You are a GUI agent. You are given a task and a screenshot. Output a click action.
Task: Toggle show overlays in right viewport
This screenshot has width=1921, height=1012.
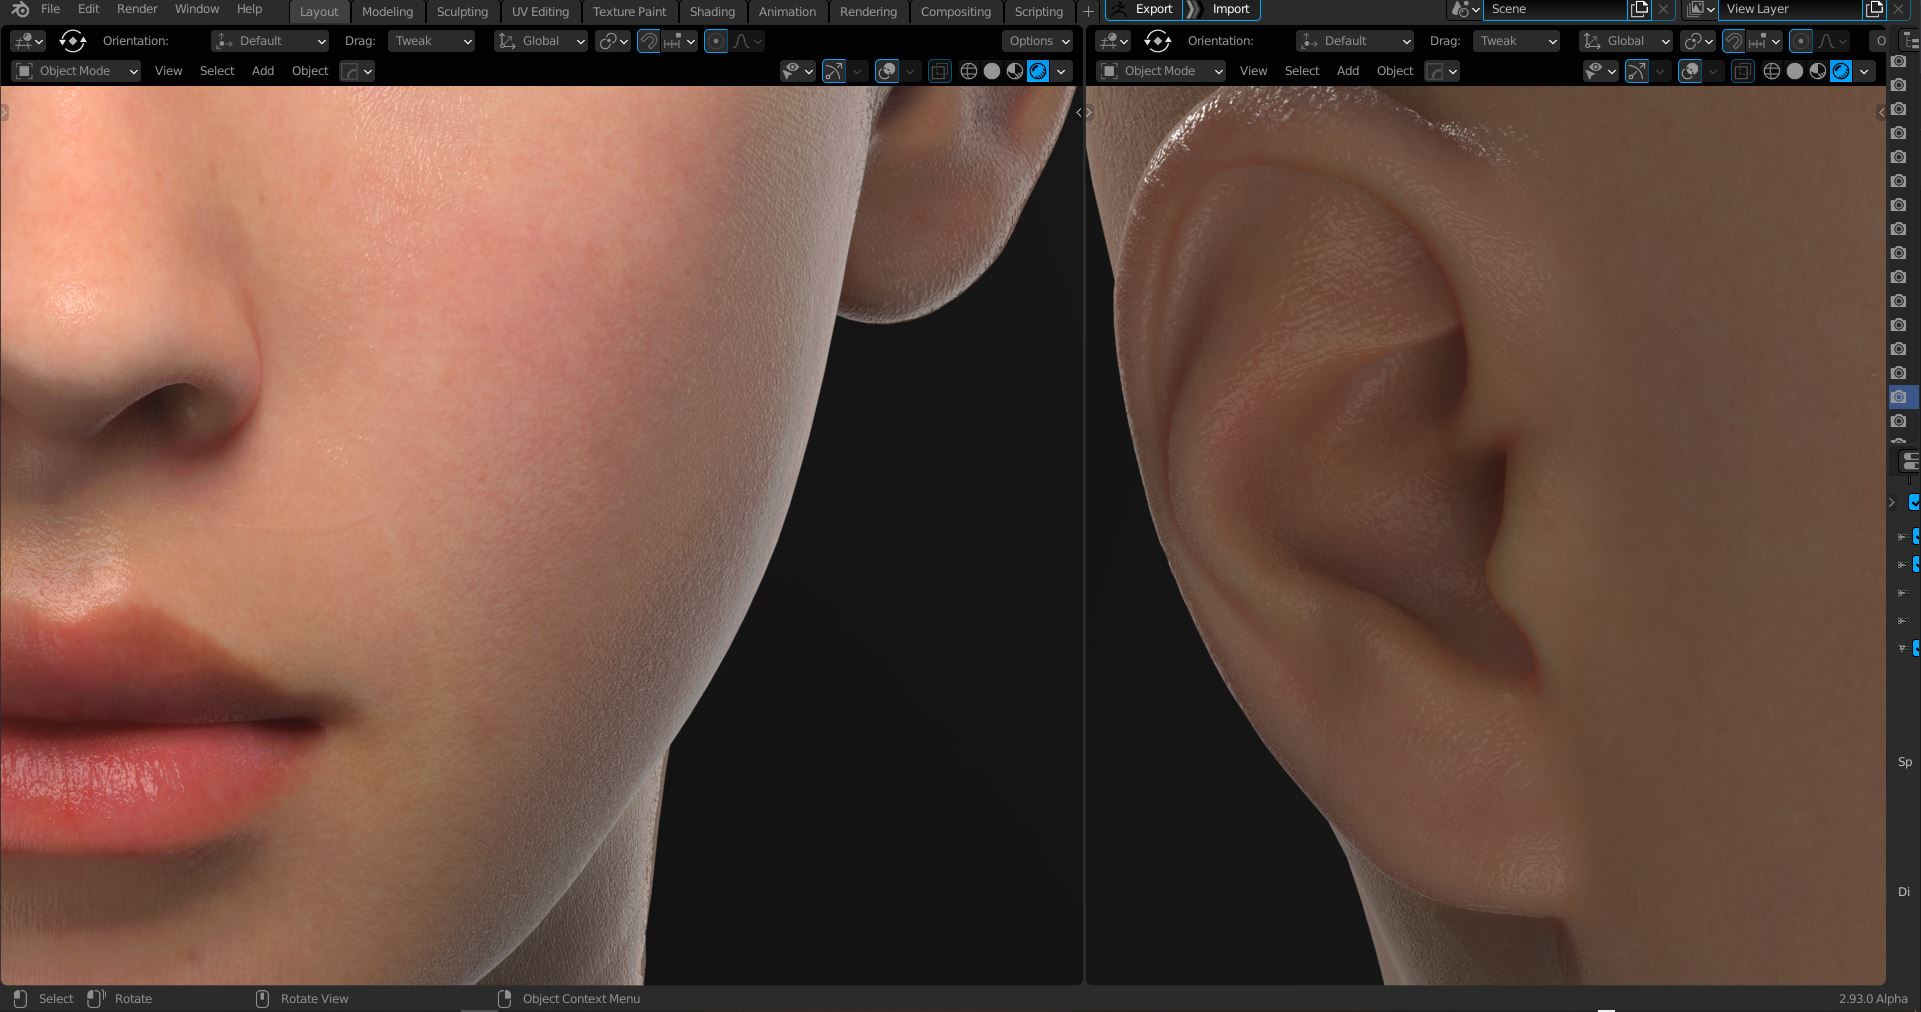[x=1690, y=71]
